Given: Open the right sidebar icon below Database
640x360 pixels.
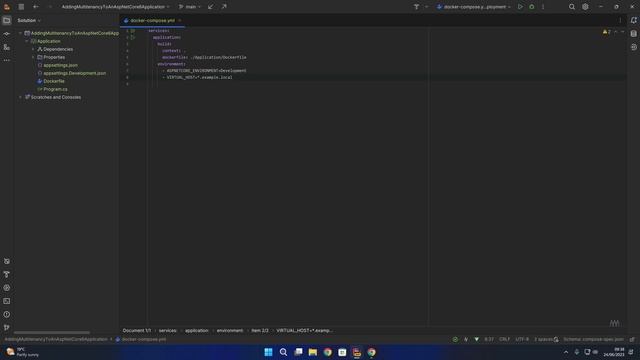Looking at the screenshot, I should pos(633,47).
